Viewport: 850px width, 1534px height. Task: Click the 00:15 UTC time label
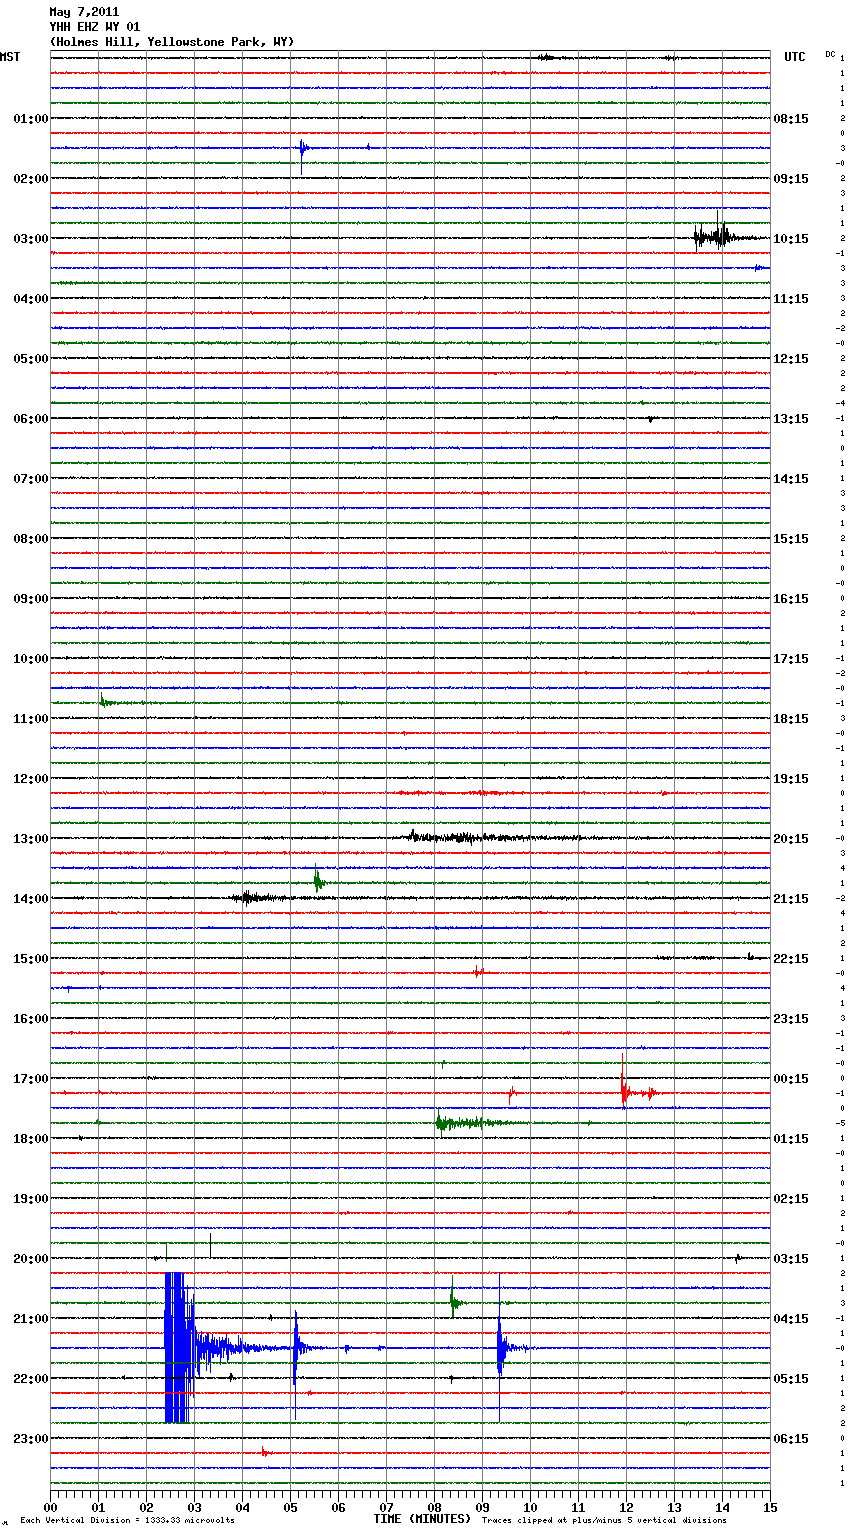point(791,1079)
